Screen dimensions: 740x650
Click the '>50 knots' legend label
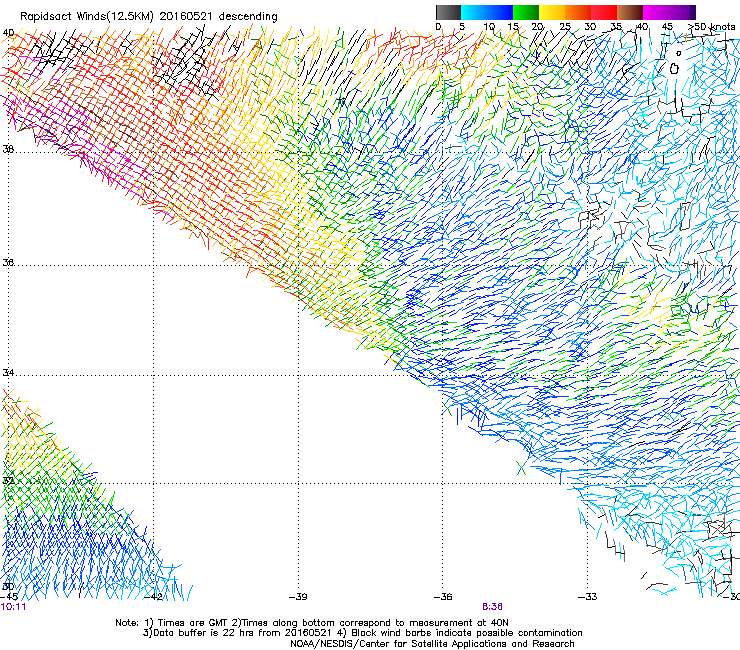(712, 27)
